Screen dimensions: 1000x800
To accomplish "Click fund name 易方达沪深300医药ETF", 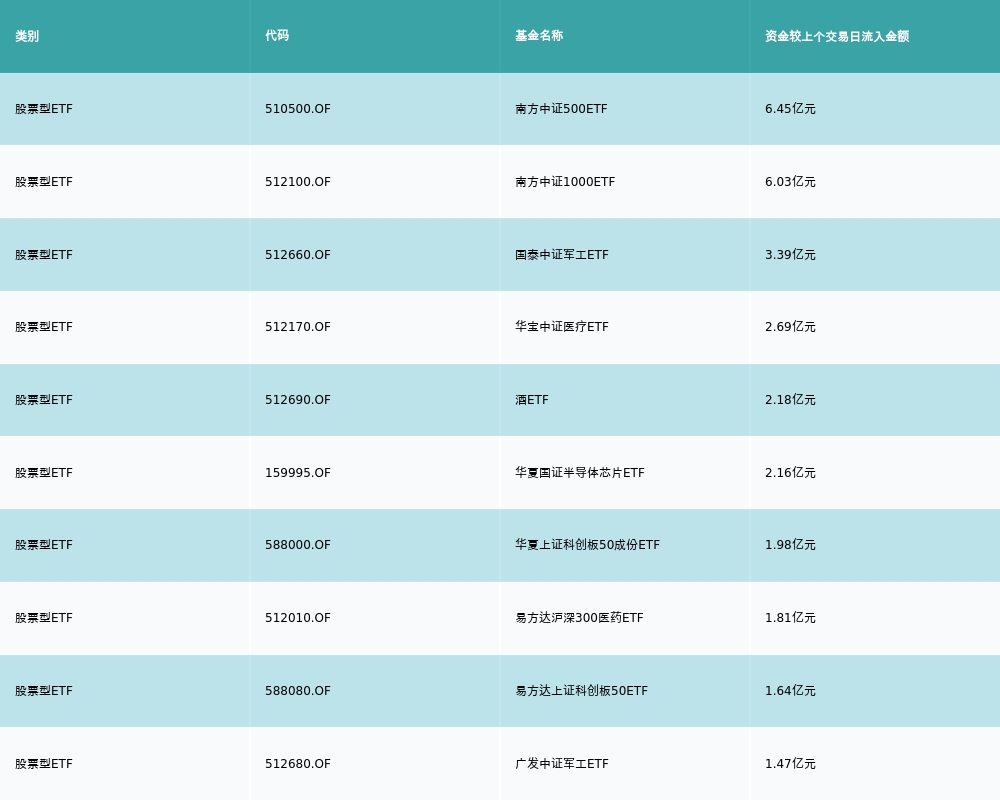I will (x=579, y=618).
